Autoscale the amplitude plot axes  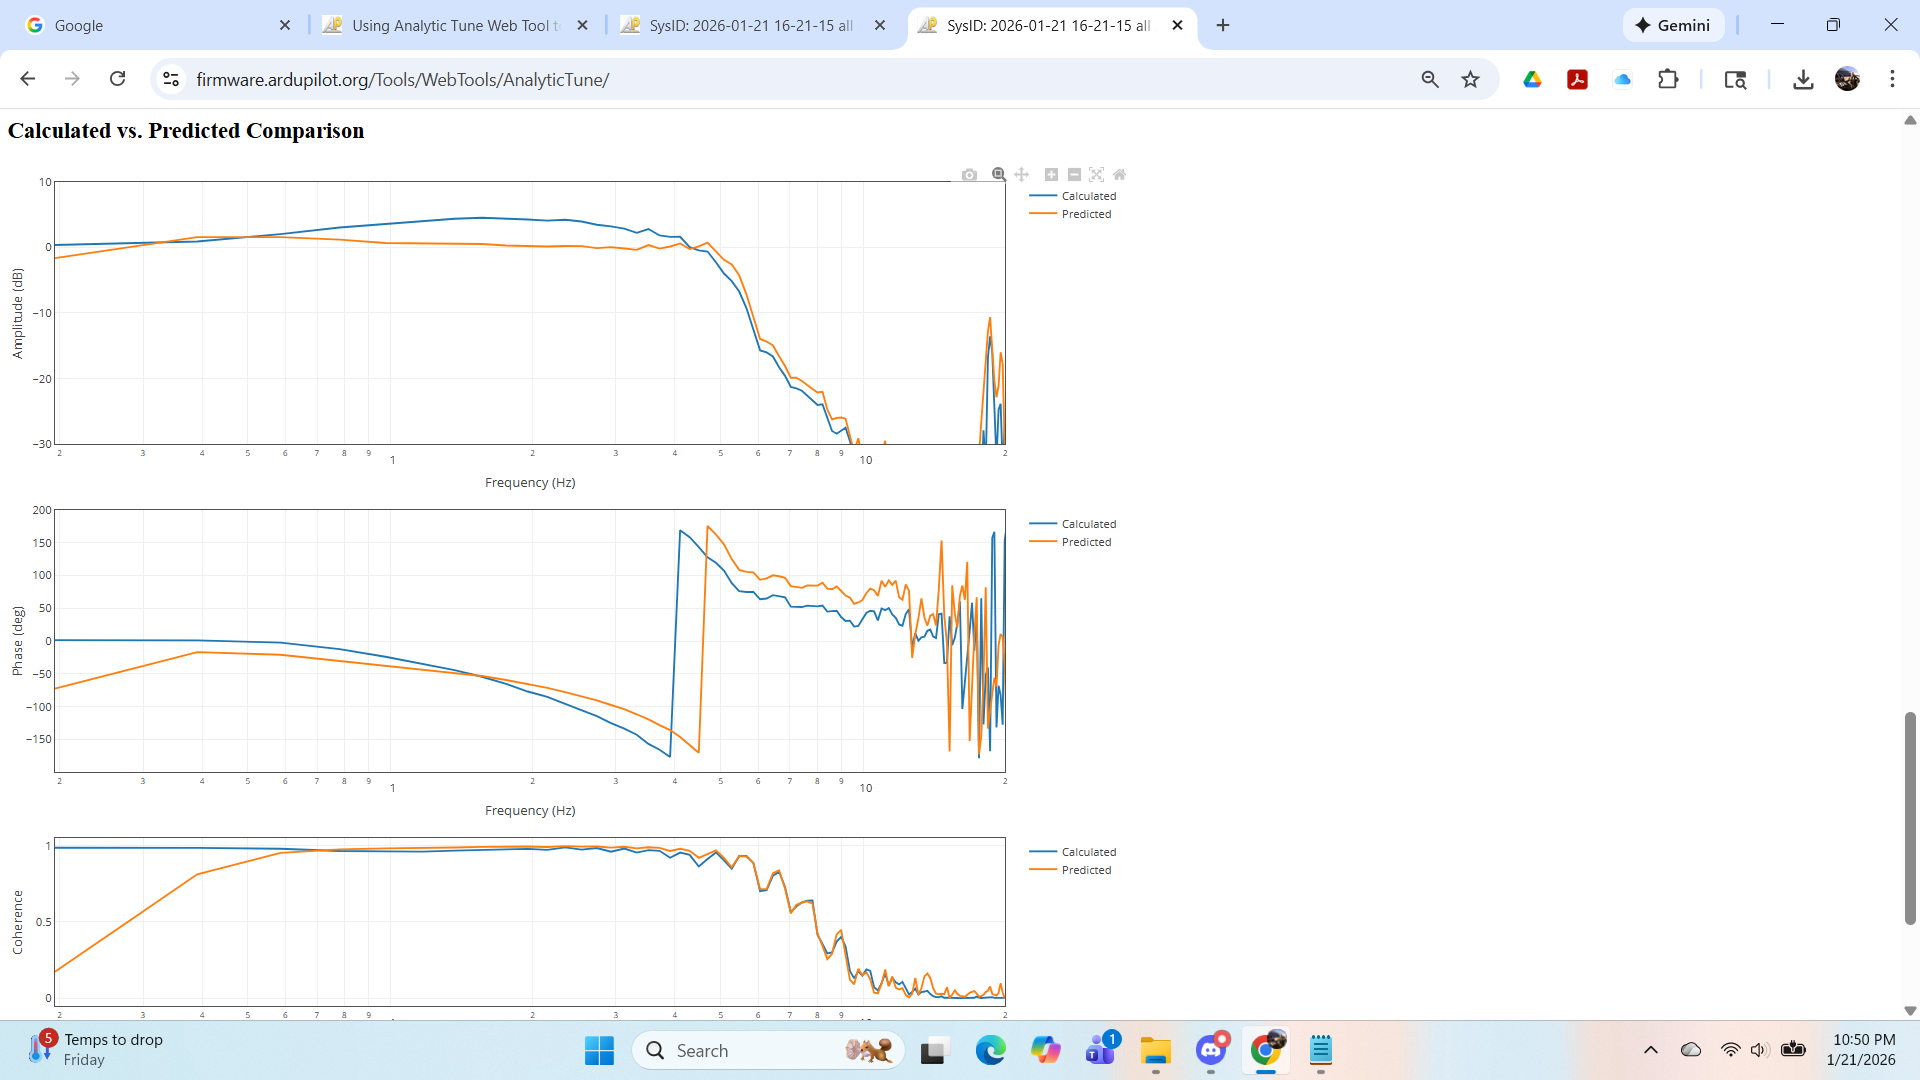click(1097, 175)
